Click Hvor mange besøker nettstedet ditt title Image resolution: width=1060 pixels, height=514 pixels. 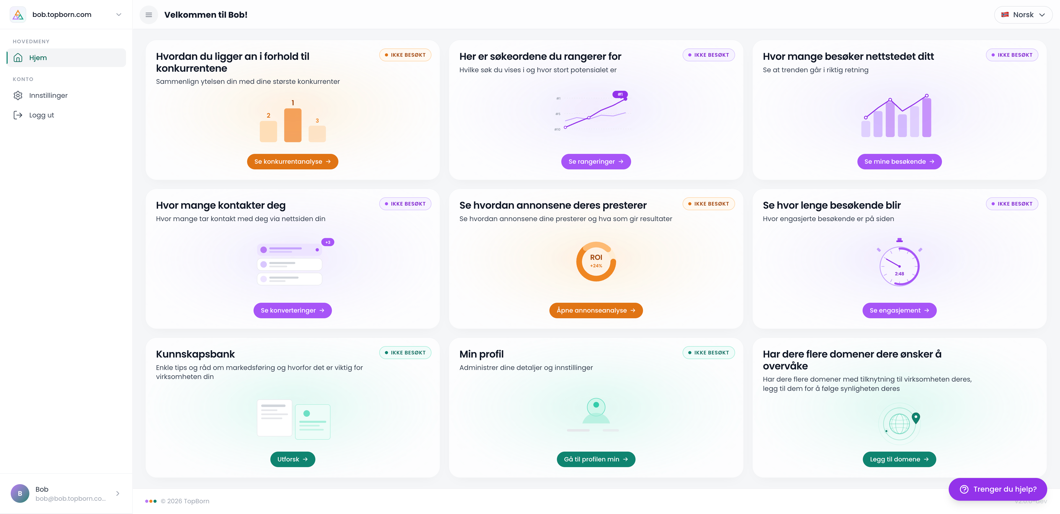pyautogui.click(x=848, y=56)
